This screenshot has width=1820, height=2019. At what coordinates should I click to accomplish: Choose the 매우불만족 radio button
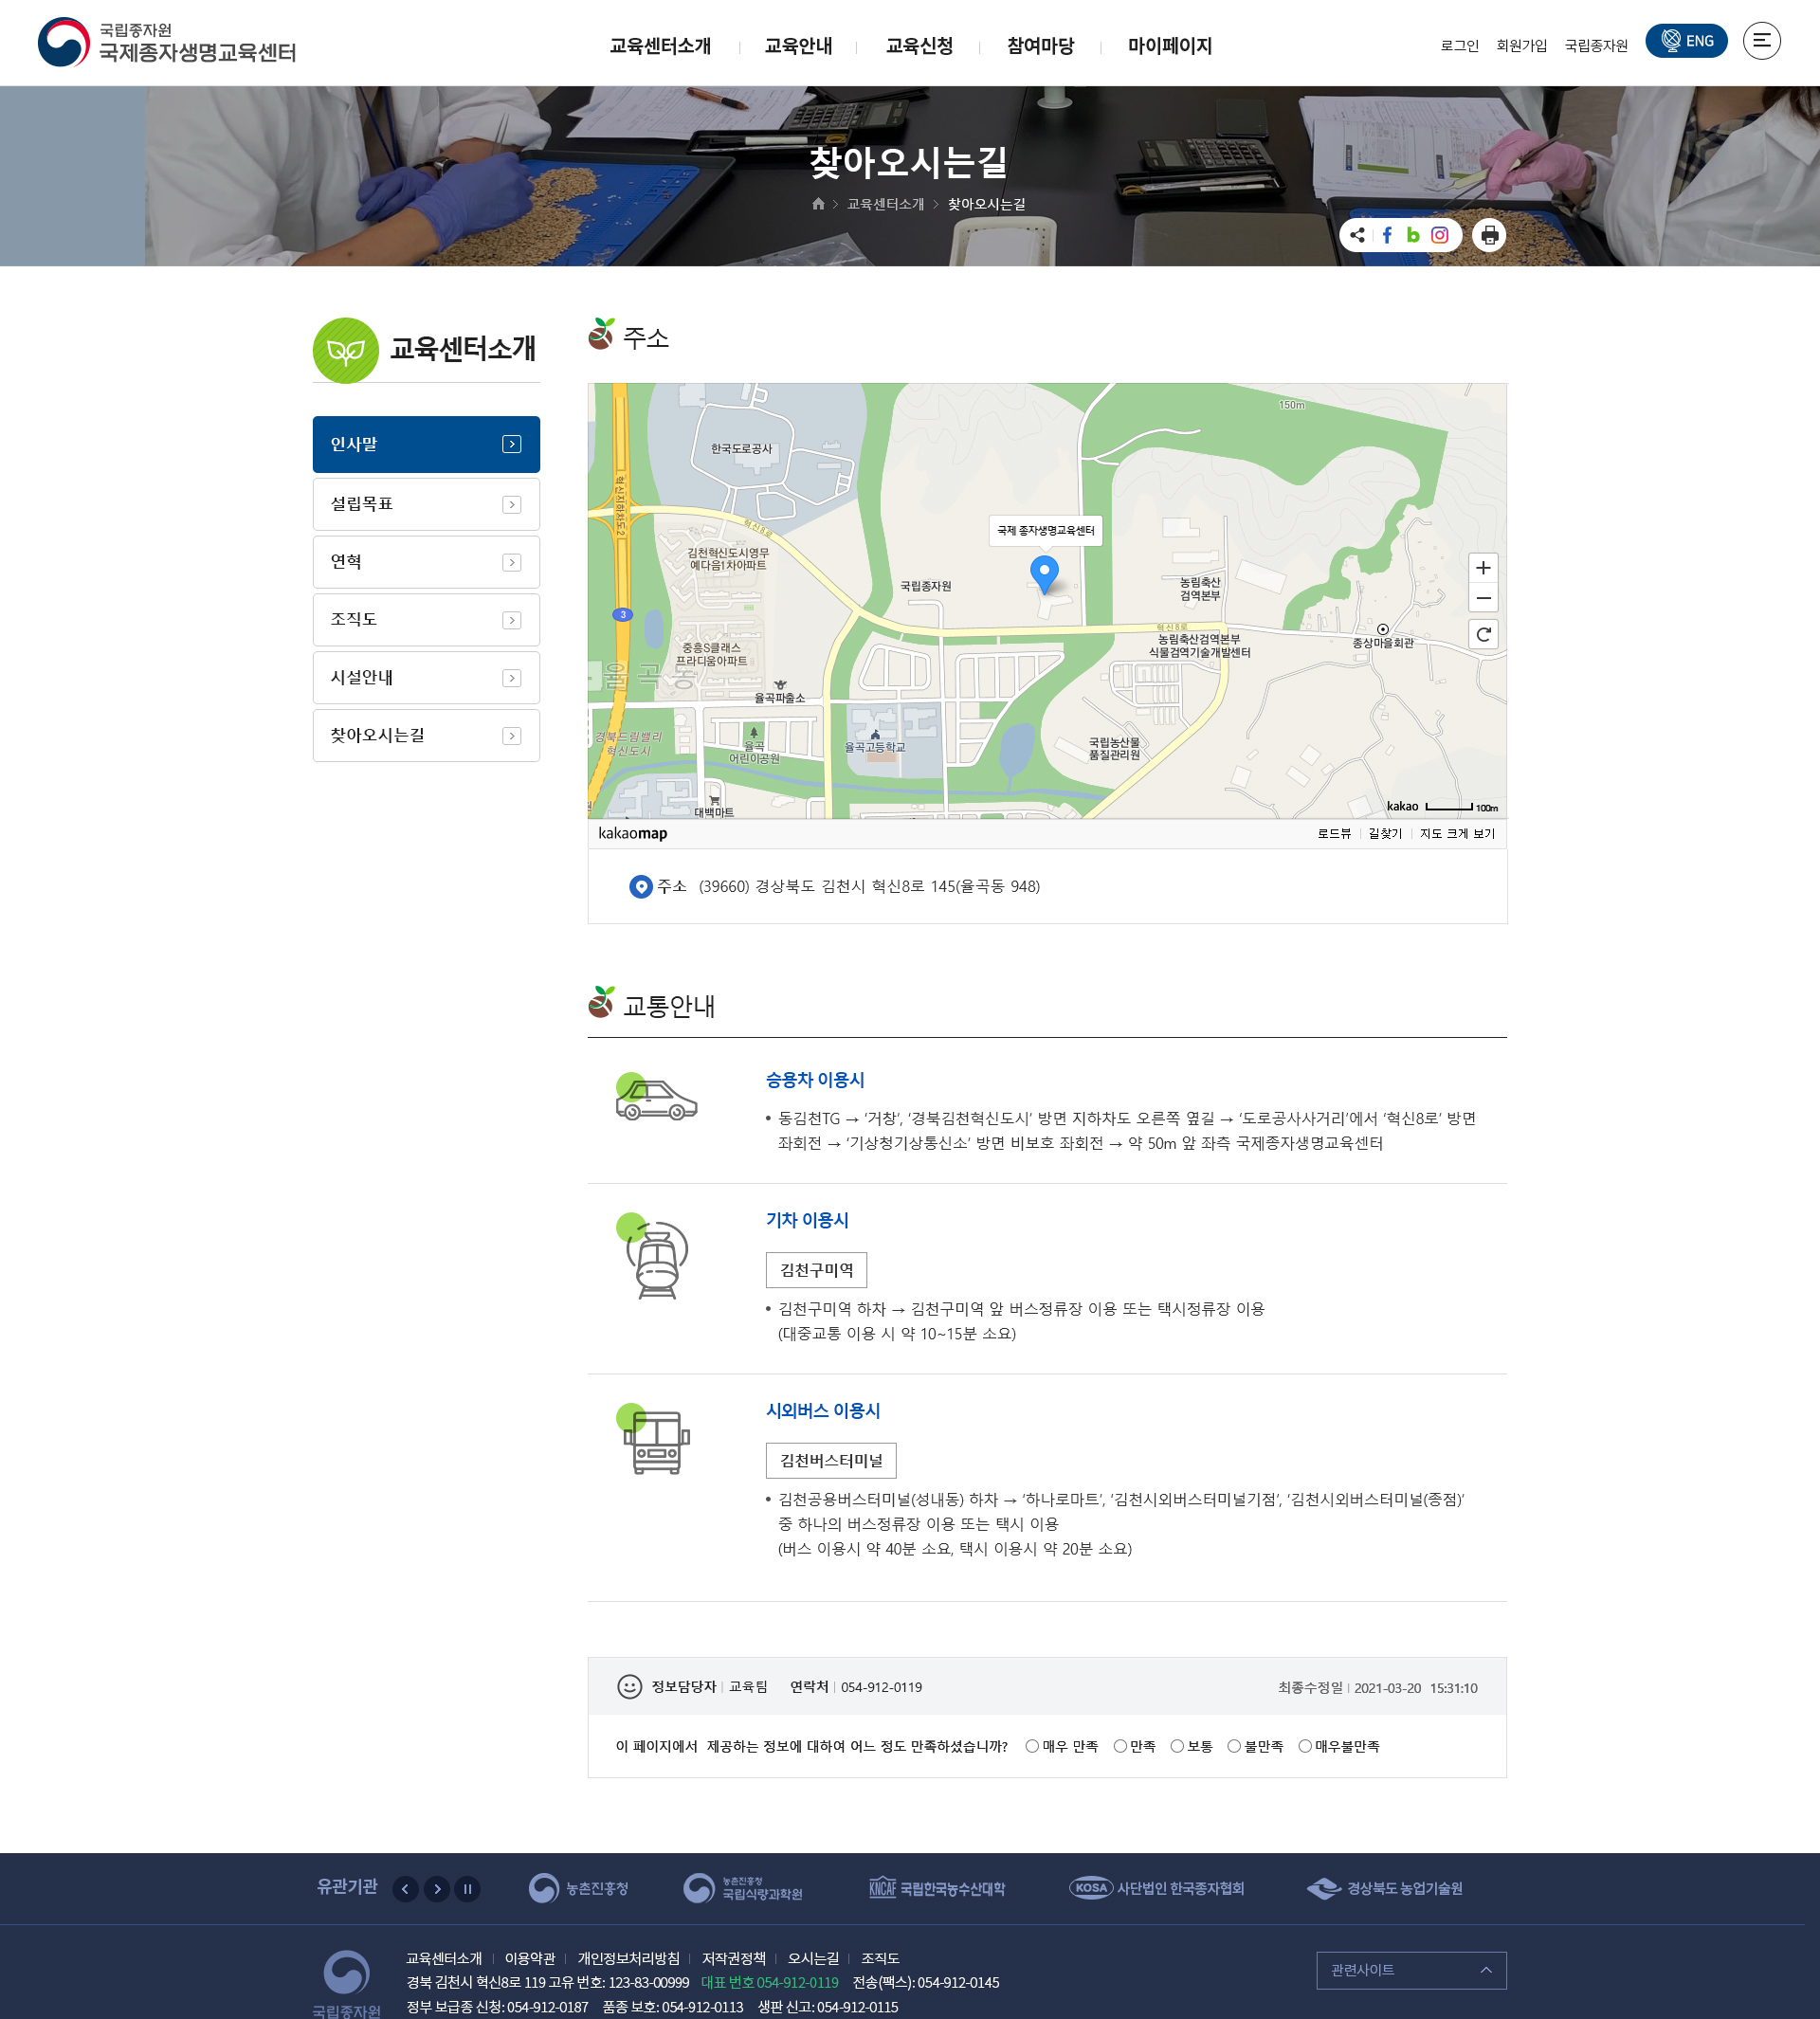click(x=1305, y=1746)
